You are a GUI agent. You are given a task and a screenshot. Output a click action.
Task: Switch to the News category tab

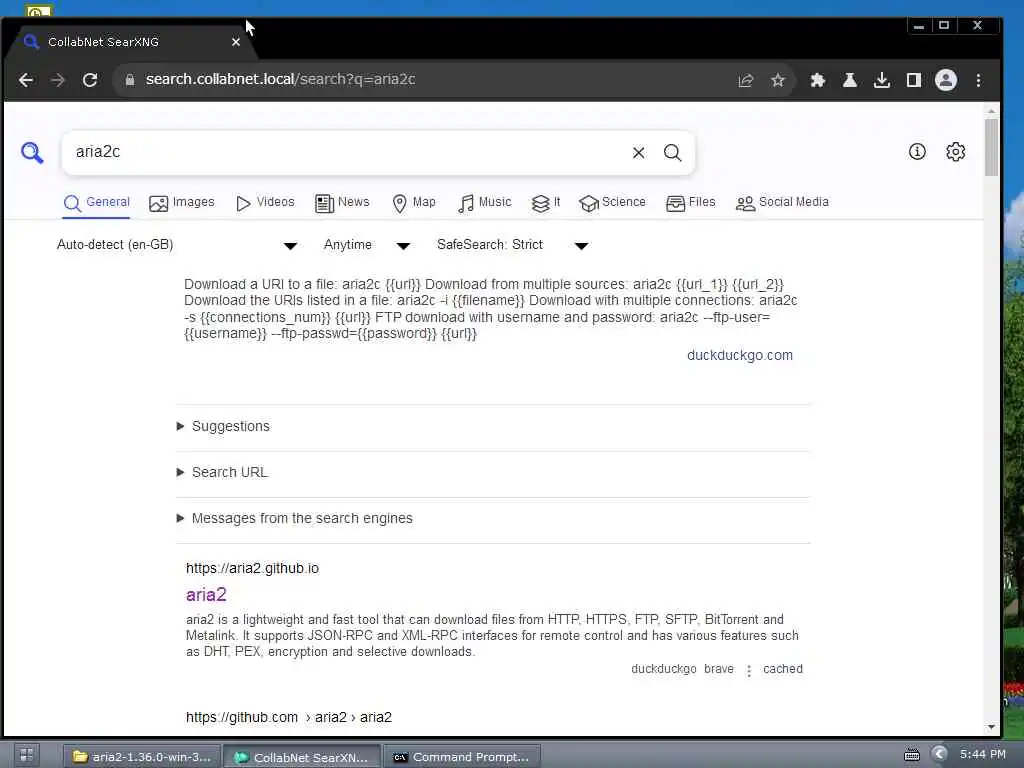342,202
